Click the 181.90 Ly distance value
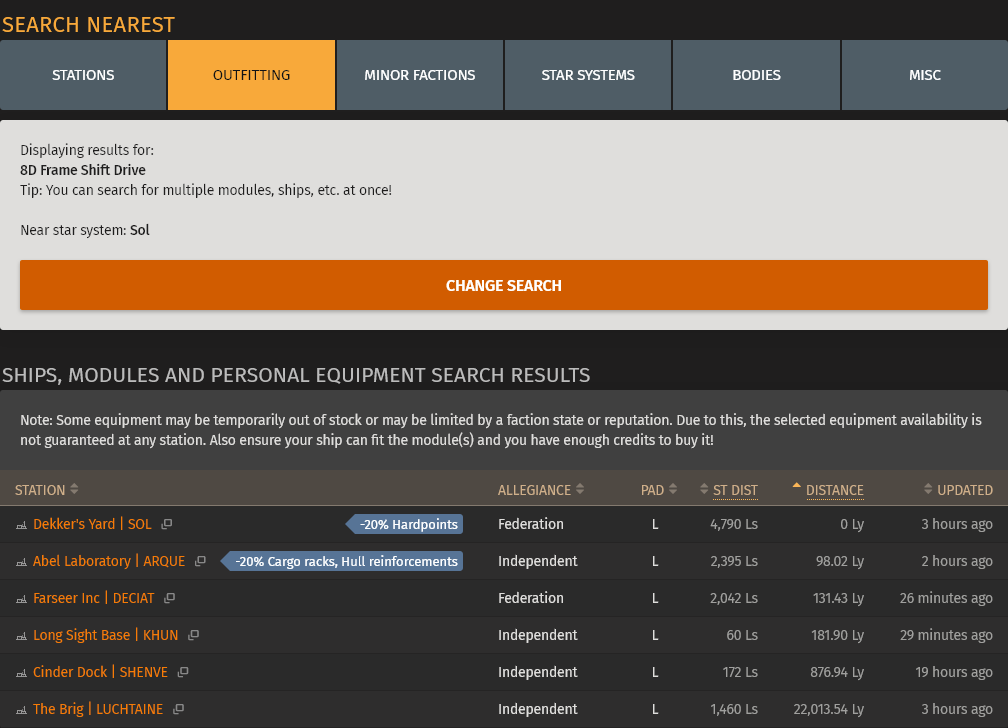The height and width of the screenshot is (728, 1008). tap(838, 635)
